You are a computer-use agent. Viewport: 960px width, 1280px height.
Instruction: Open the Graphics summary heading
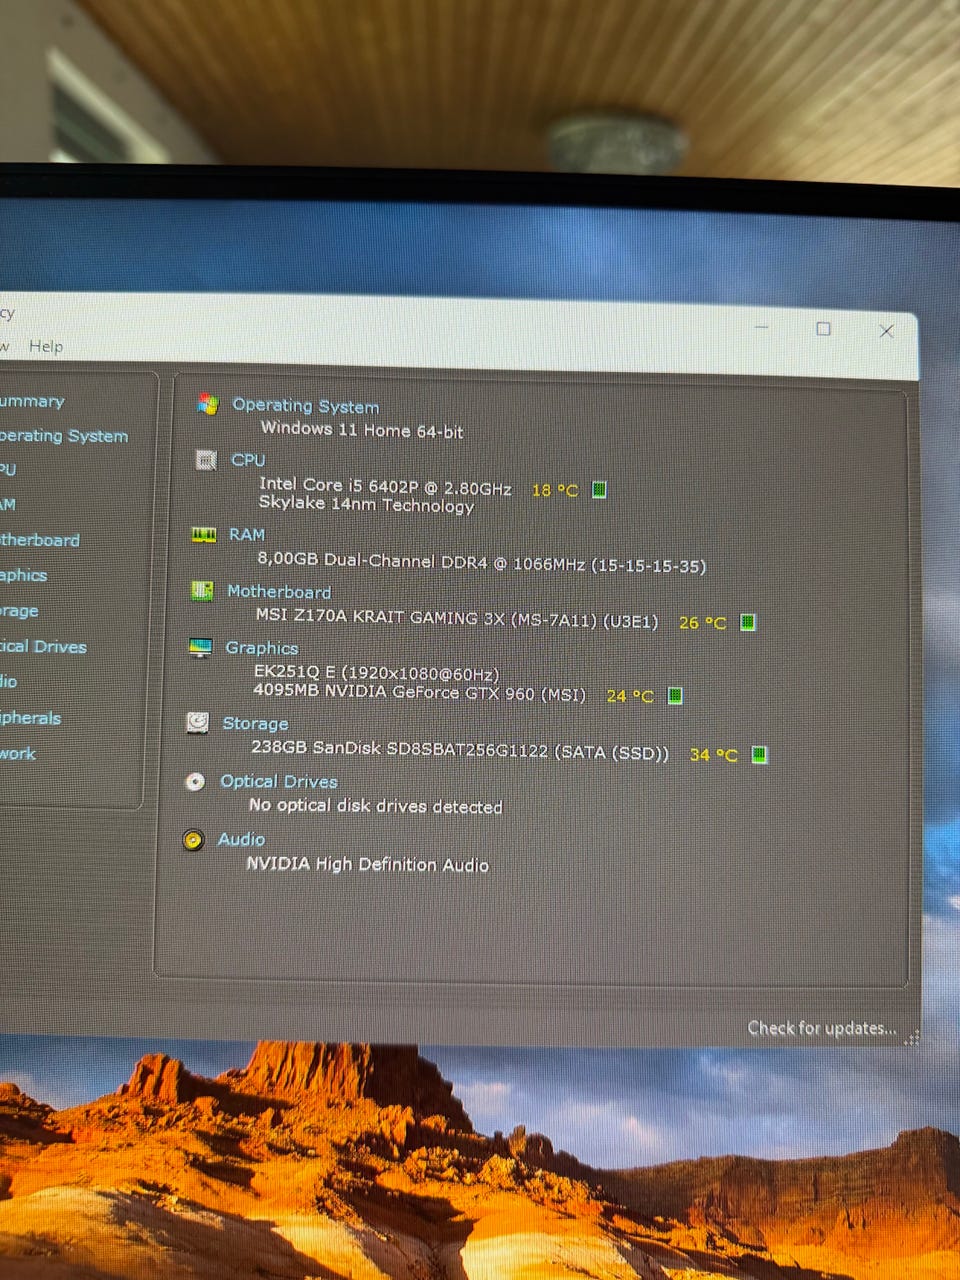[262, 648]
